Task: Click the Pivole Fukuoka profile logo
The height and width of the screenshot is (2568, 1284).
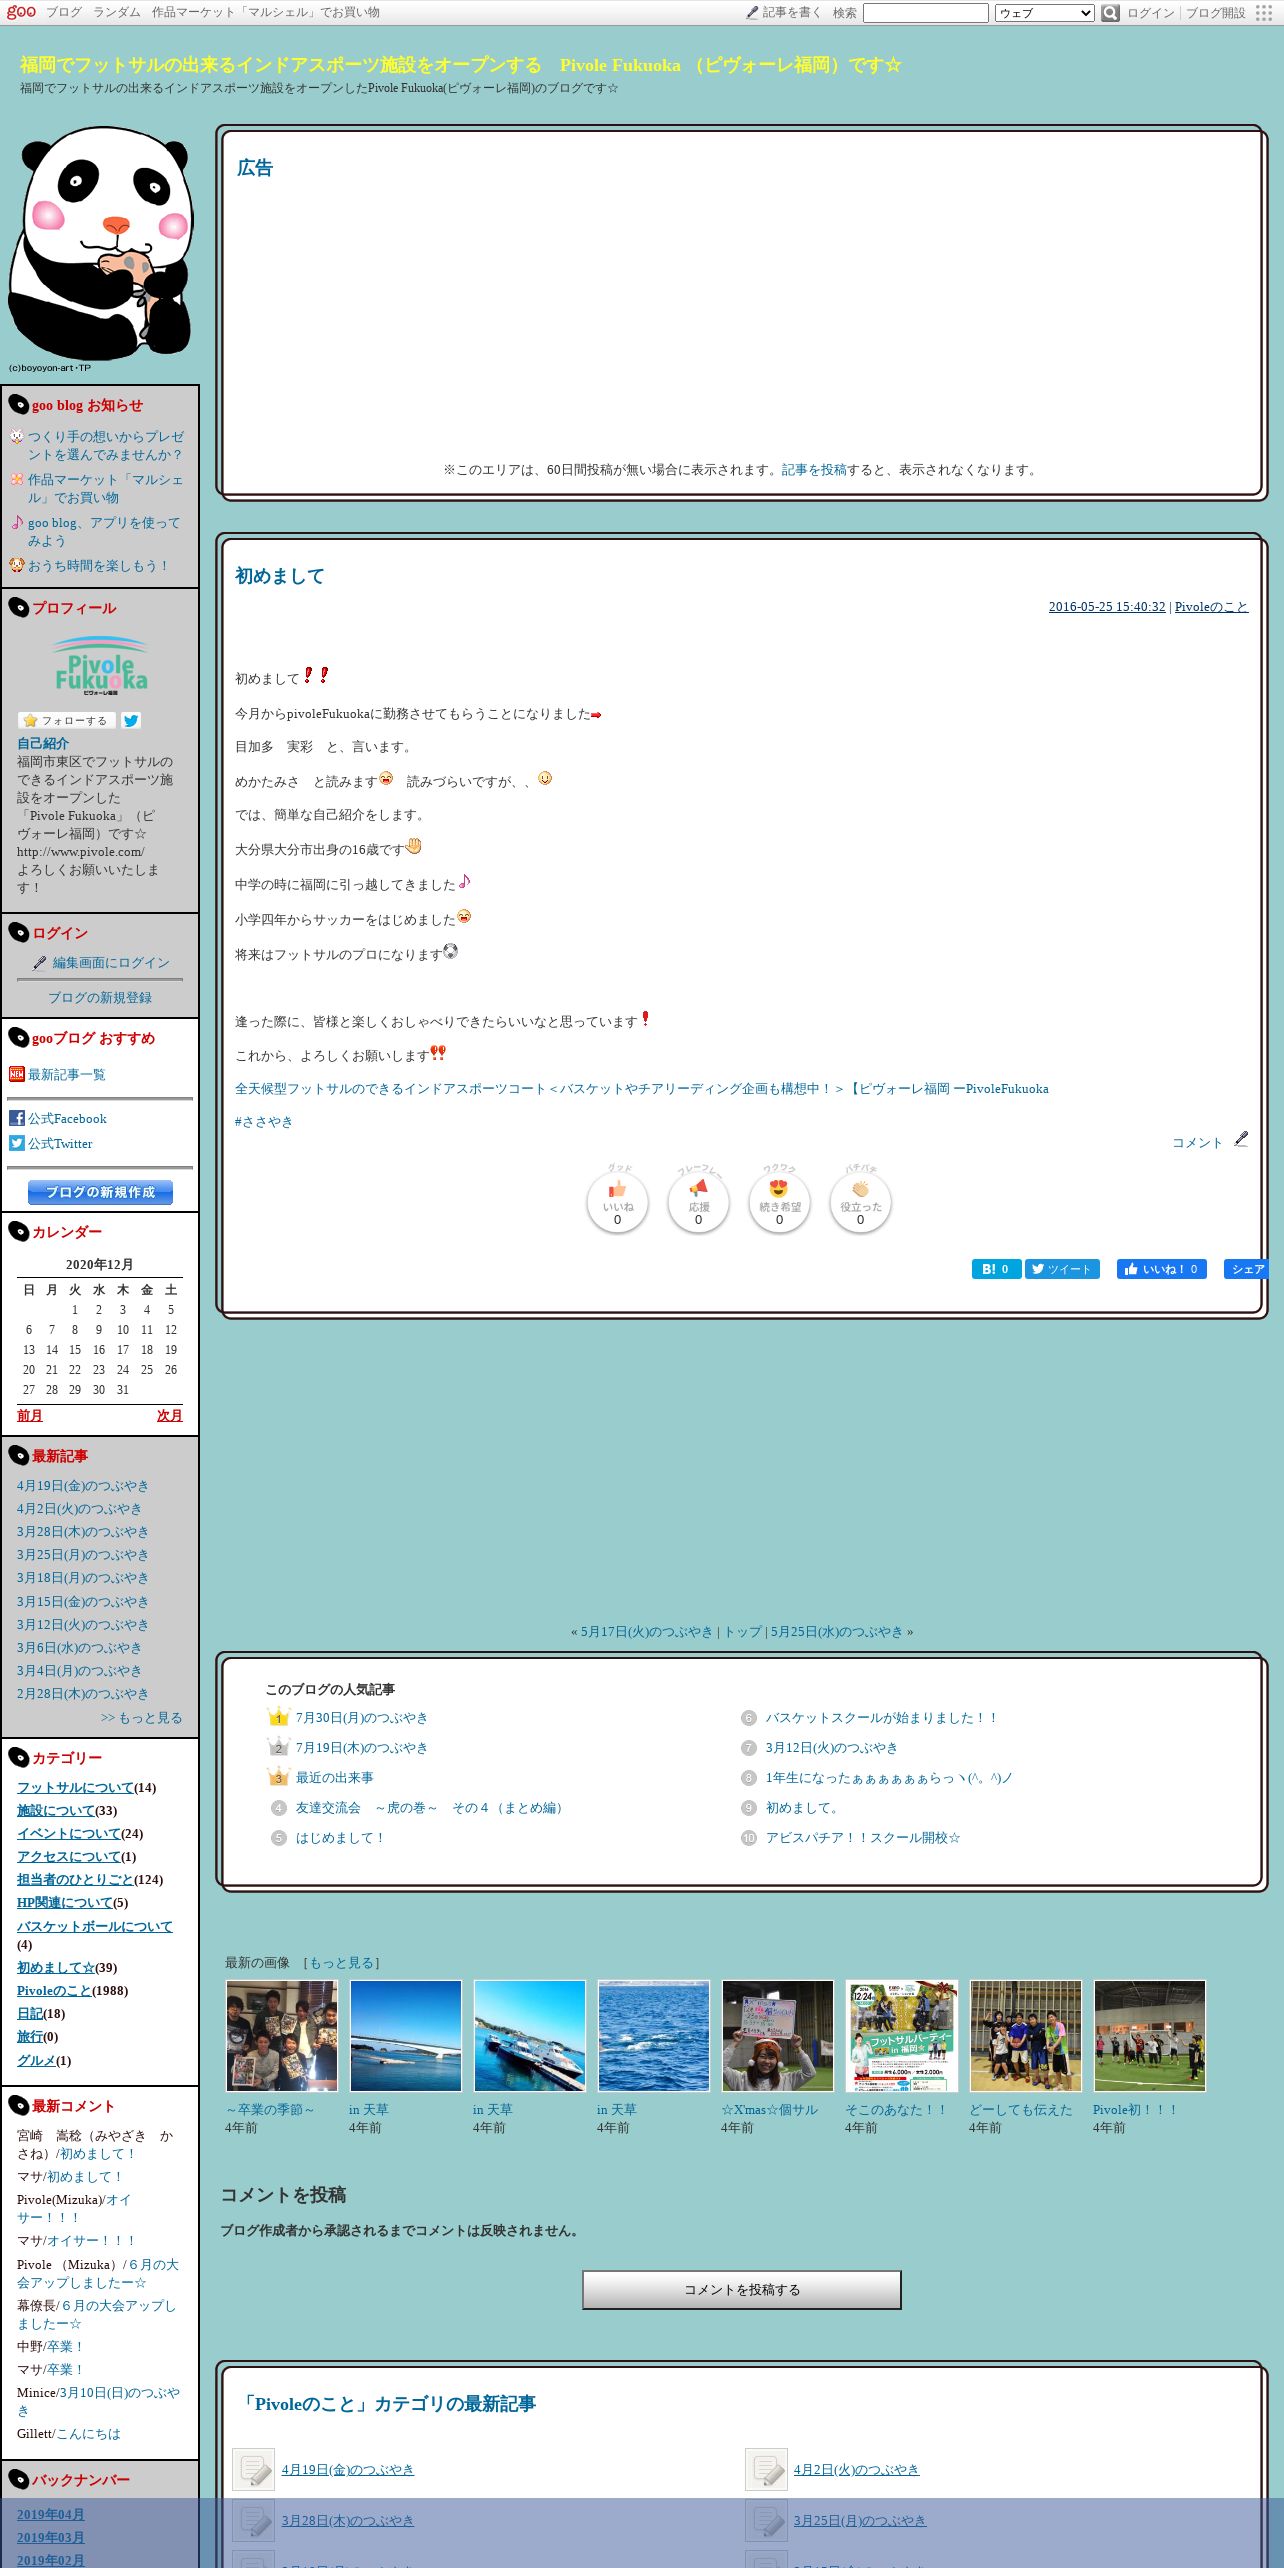Action: pyautogui.click(x=100, y=665)
